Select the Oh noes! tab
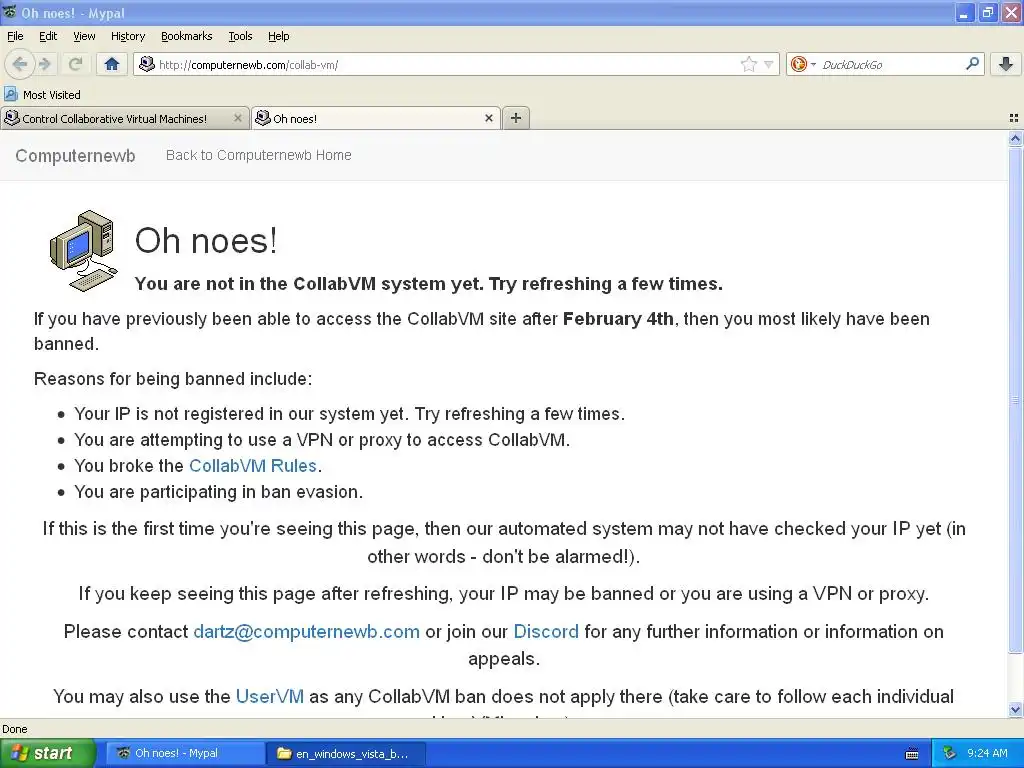Screen dimensions: 1024x768 tap(376, 118)
